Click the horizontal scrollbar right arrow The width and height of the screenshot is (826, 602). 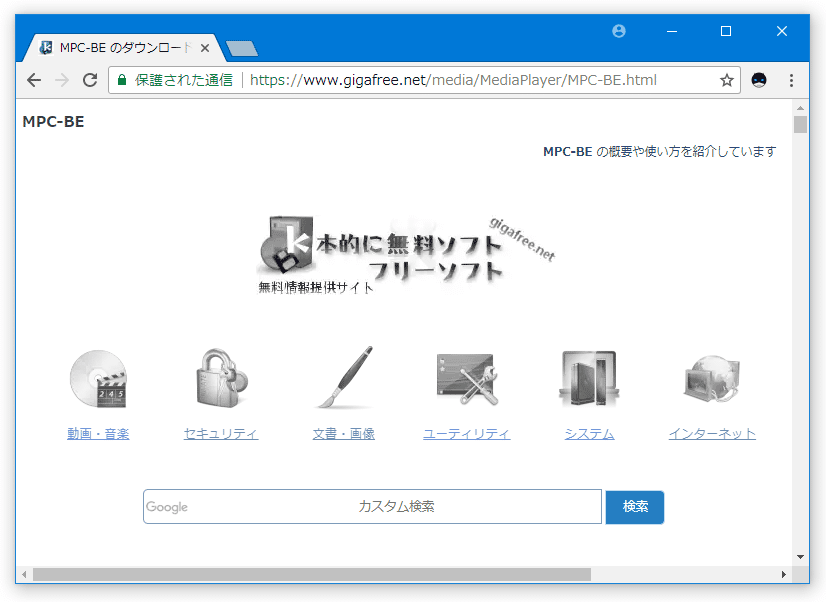784,574
